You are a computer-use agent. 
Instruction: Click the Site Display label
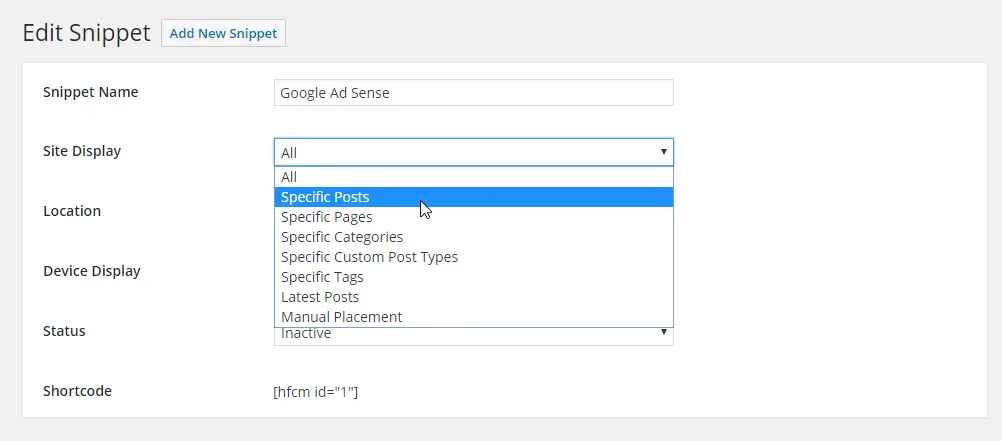(x=82, y=151)
